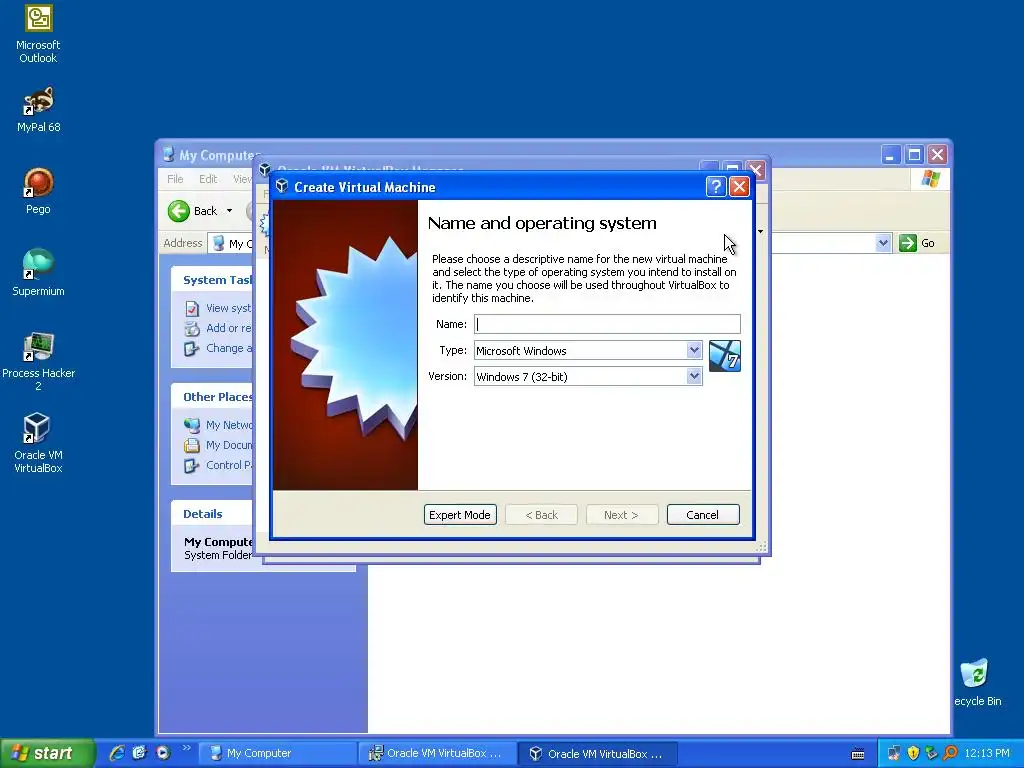Launch Internet Explorer from quick launch
1024x768 pixels.
(117, 753)
